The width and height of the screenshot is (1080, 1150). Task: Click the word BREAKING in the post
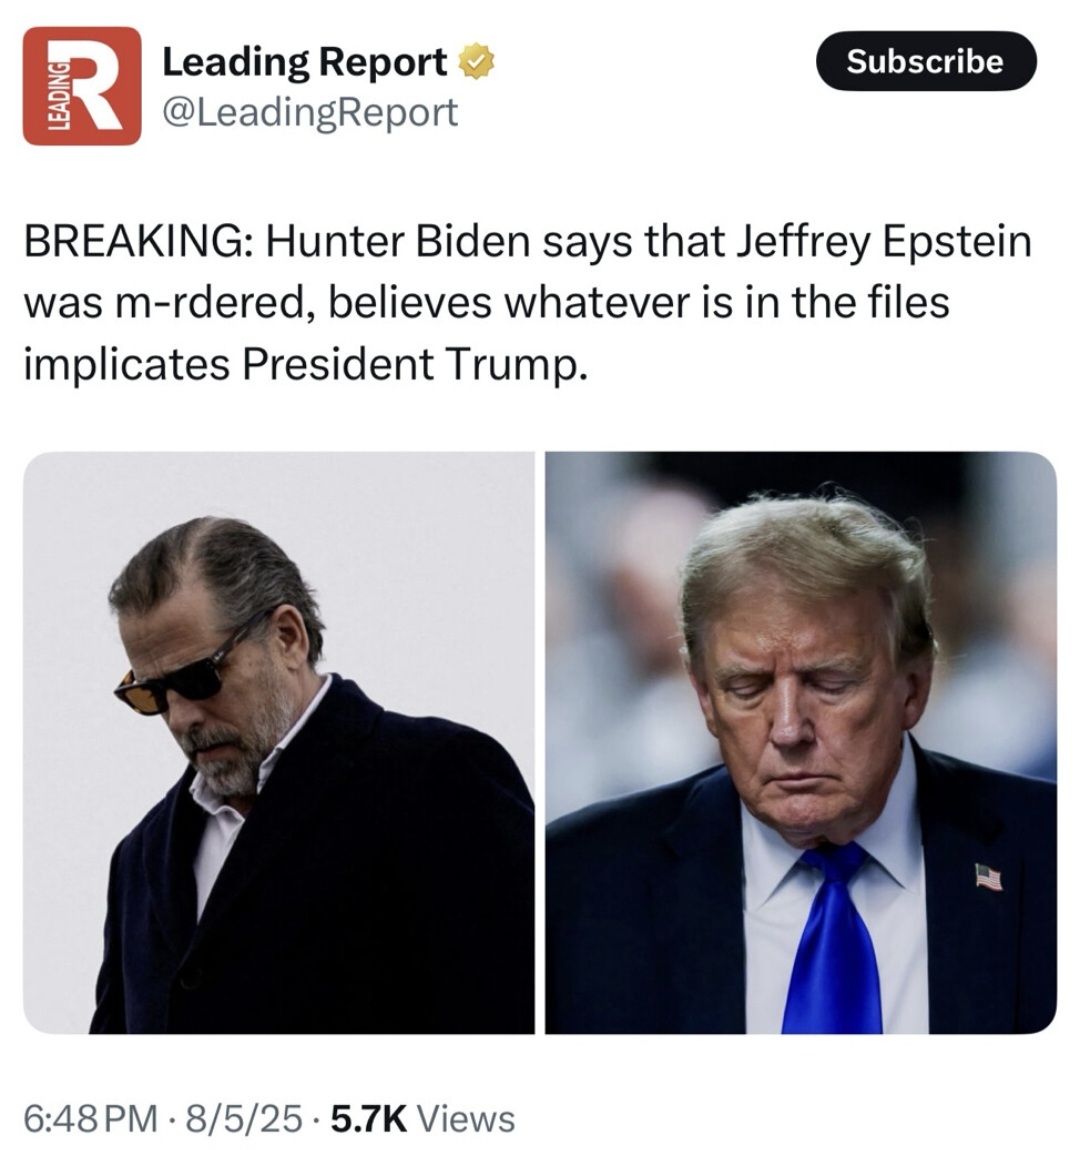point(136,243)
